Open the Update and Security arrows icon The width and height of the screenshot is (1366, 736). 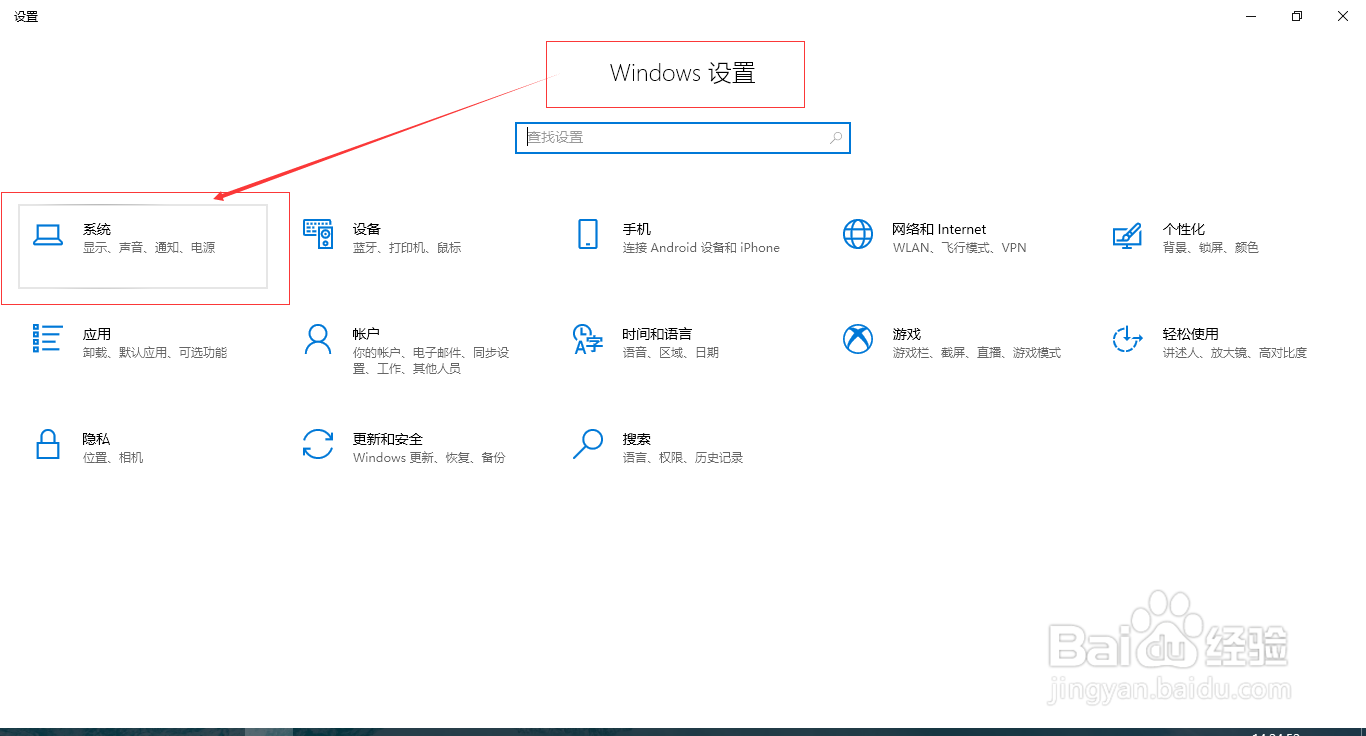pos(318,444)
